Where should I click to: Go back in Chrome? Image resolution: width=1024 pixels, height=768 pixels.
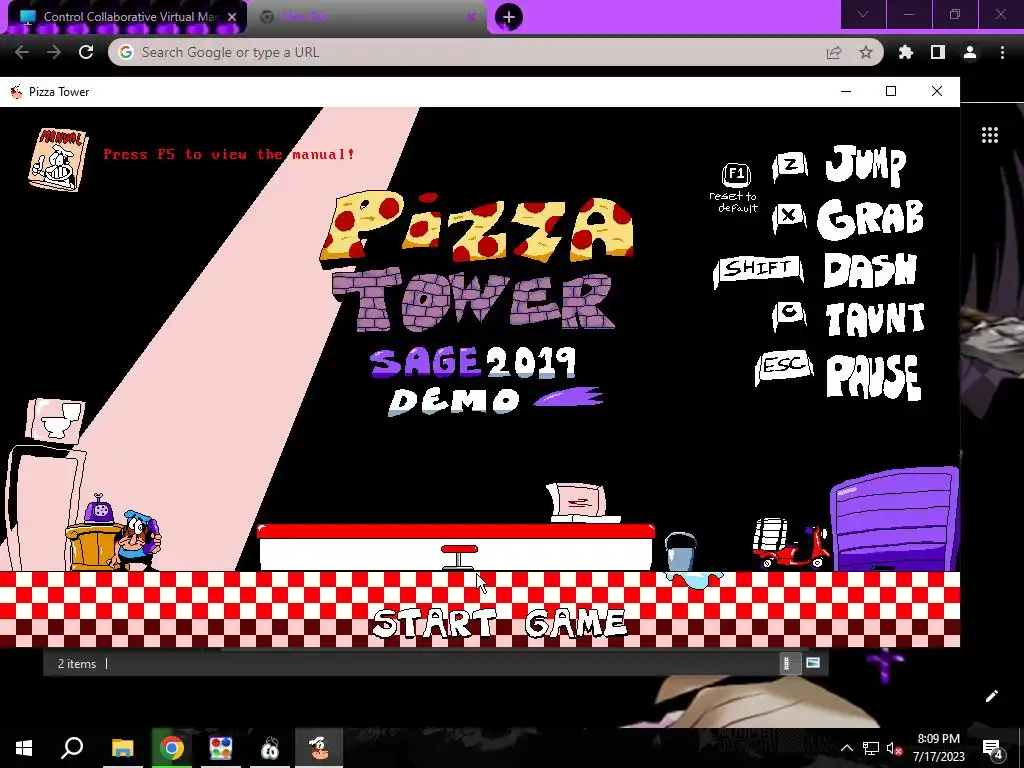pyautogui.click(x=22, y=52)
